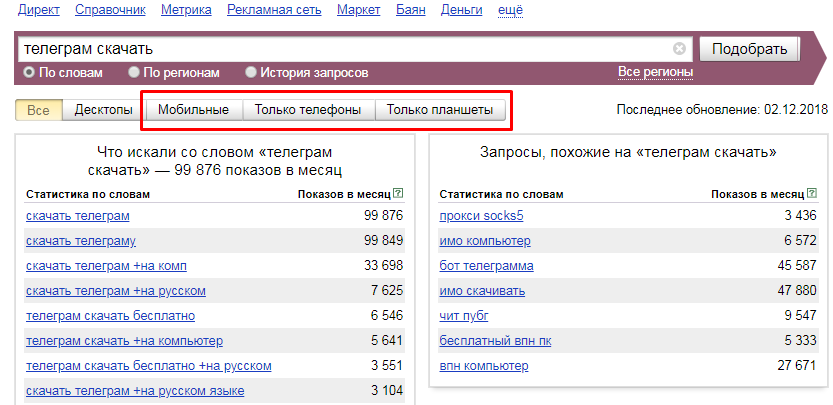Image resolution: width=833 pixels, height=405 pixels.
Task: Open the скачать телеграм query link
Action: (78, 216)
